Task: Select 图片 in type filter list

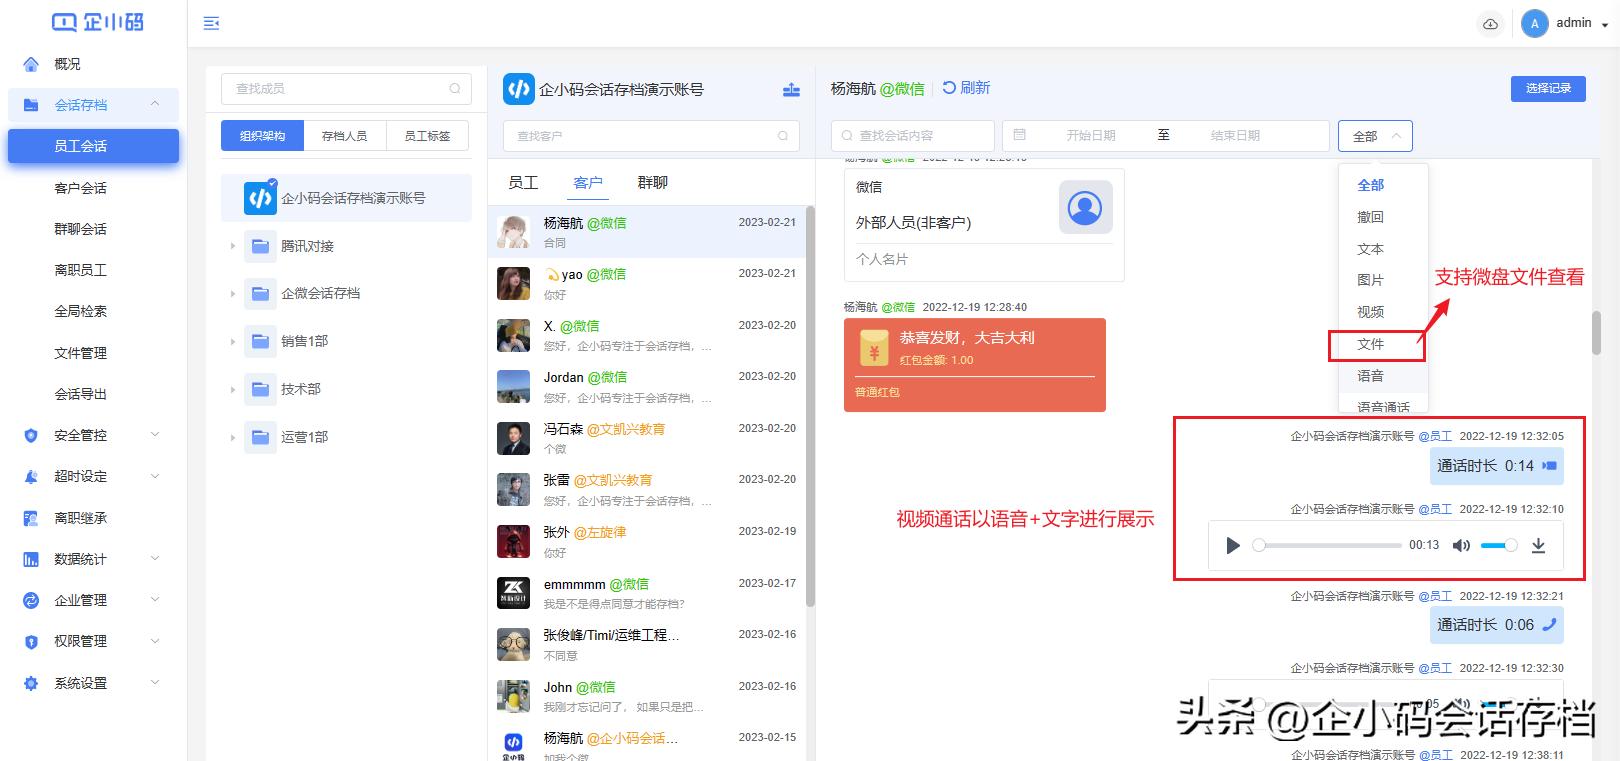Action: tap(1370, 280)
